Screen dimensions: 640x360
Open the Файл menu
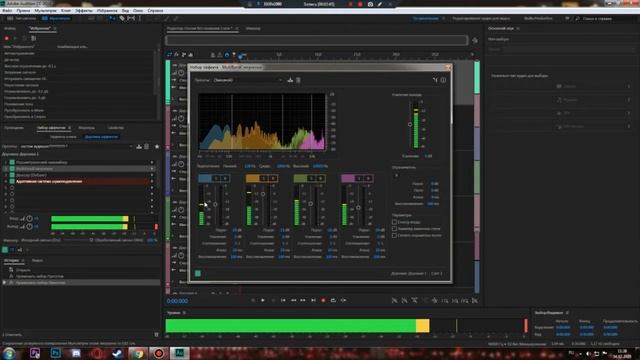(7, 11)
